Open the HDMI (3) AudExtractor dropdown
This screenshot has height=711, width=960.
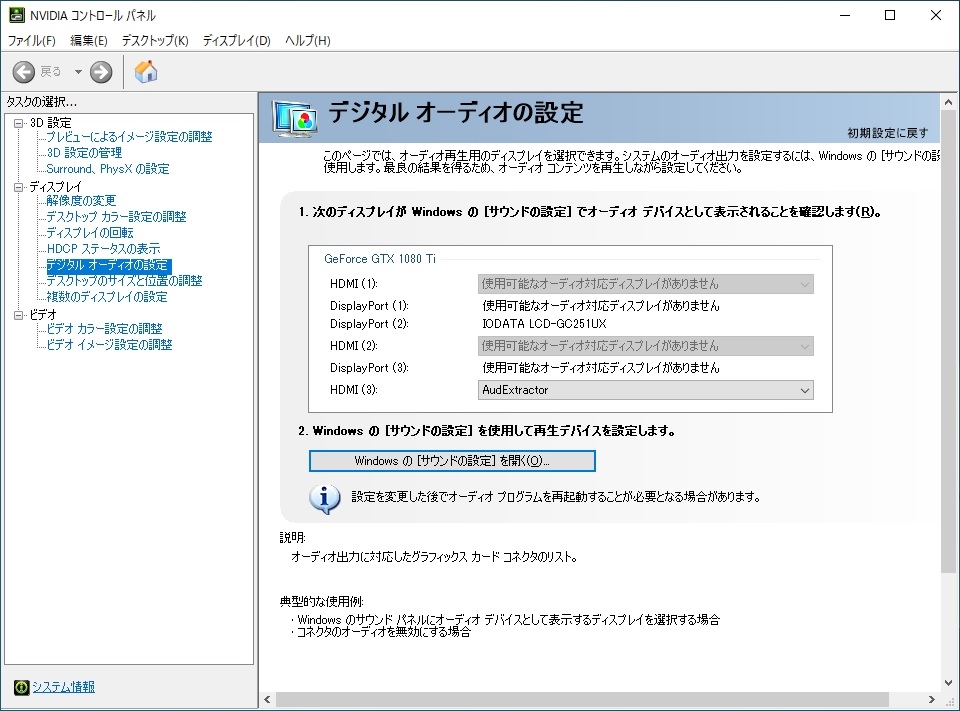click(x=645, y=390)
